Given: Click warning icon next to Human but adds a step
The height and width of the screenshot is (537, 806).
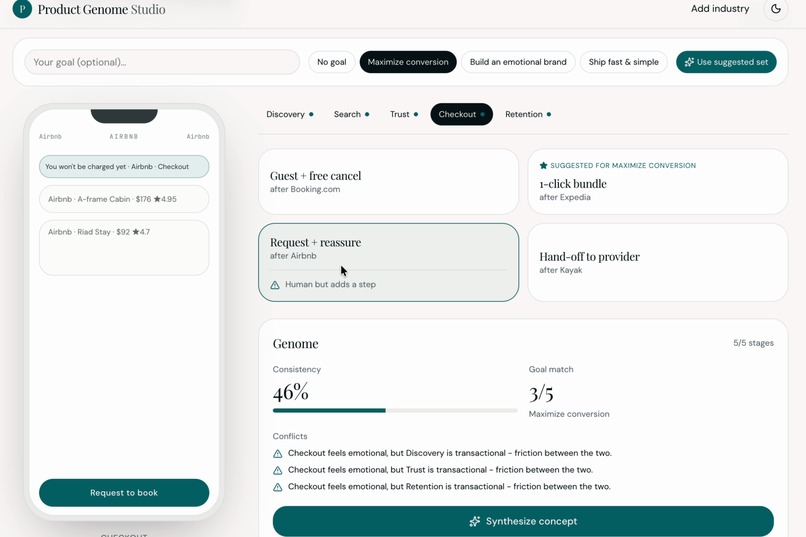Looking at the screenshot, I should tap(275, 285).
